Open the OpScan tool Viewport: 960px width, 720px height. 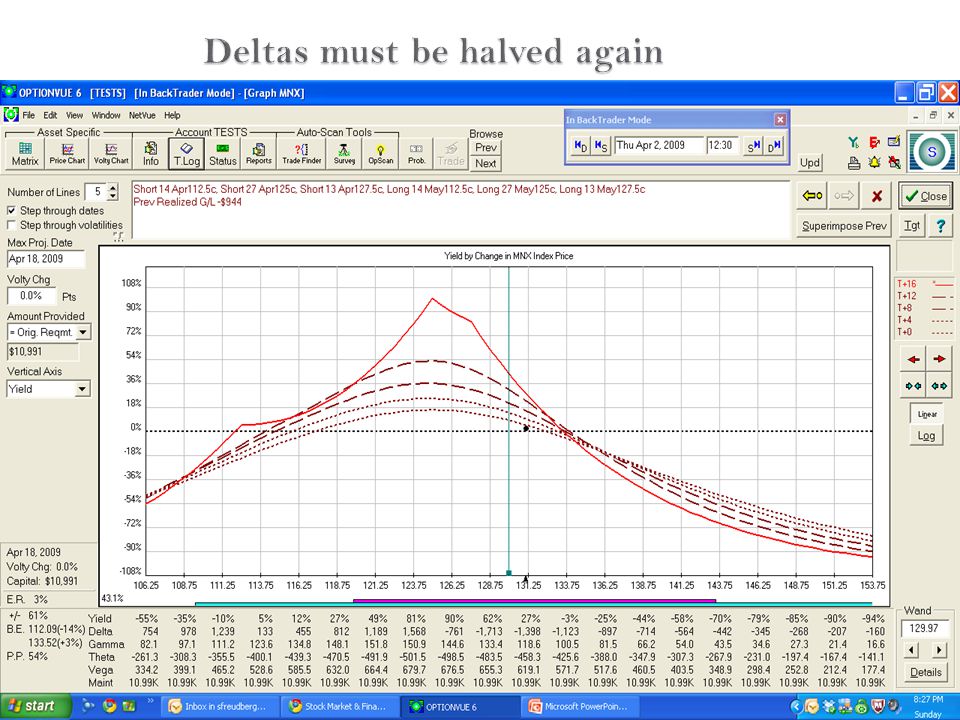(380, 154)
